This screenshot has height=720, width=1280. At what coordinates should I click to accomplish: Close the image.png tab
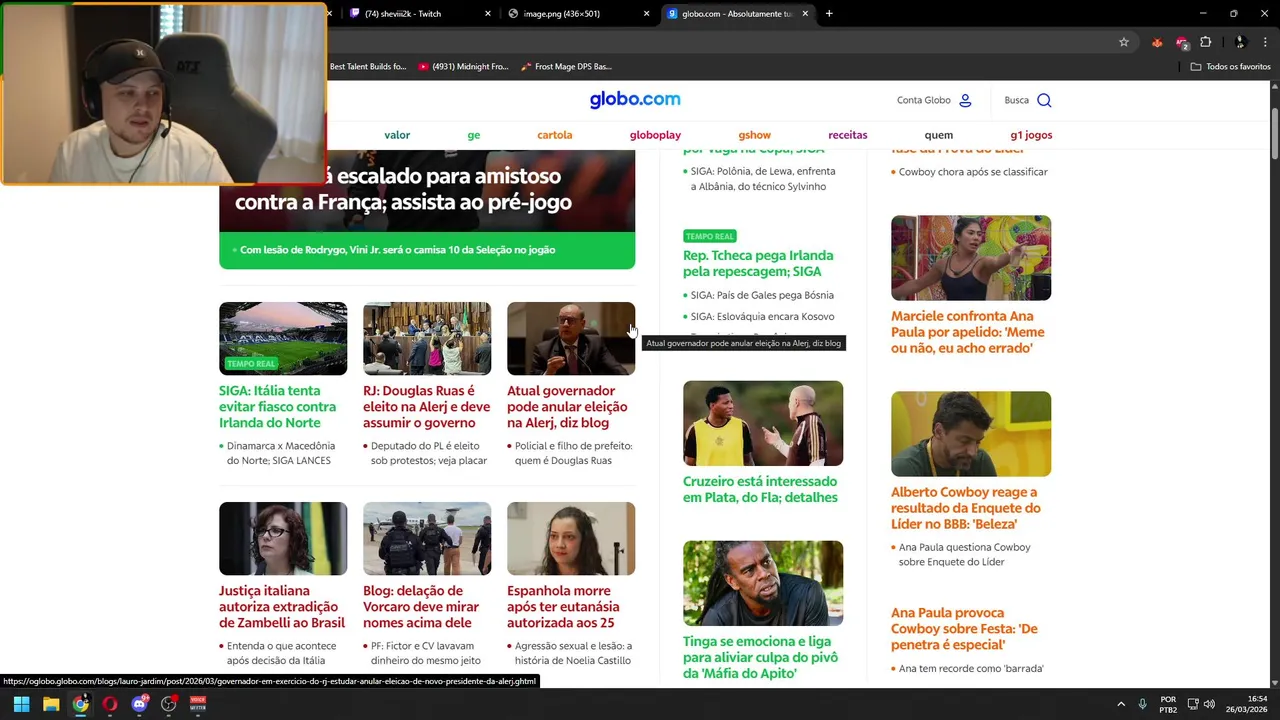646,14
